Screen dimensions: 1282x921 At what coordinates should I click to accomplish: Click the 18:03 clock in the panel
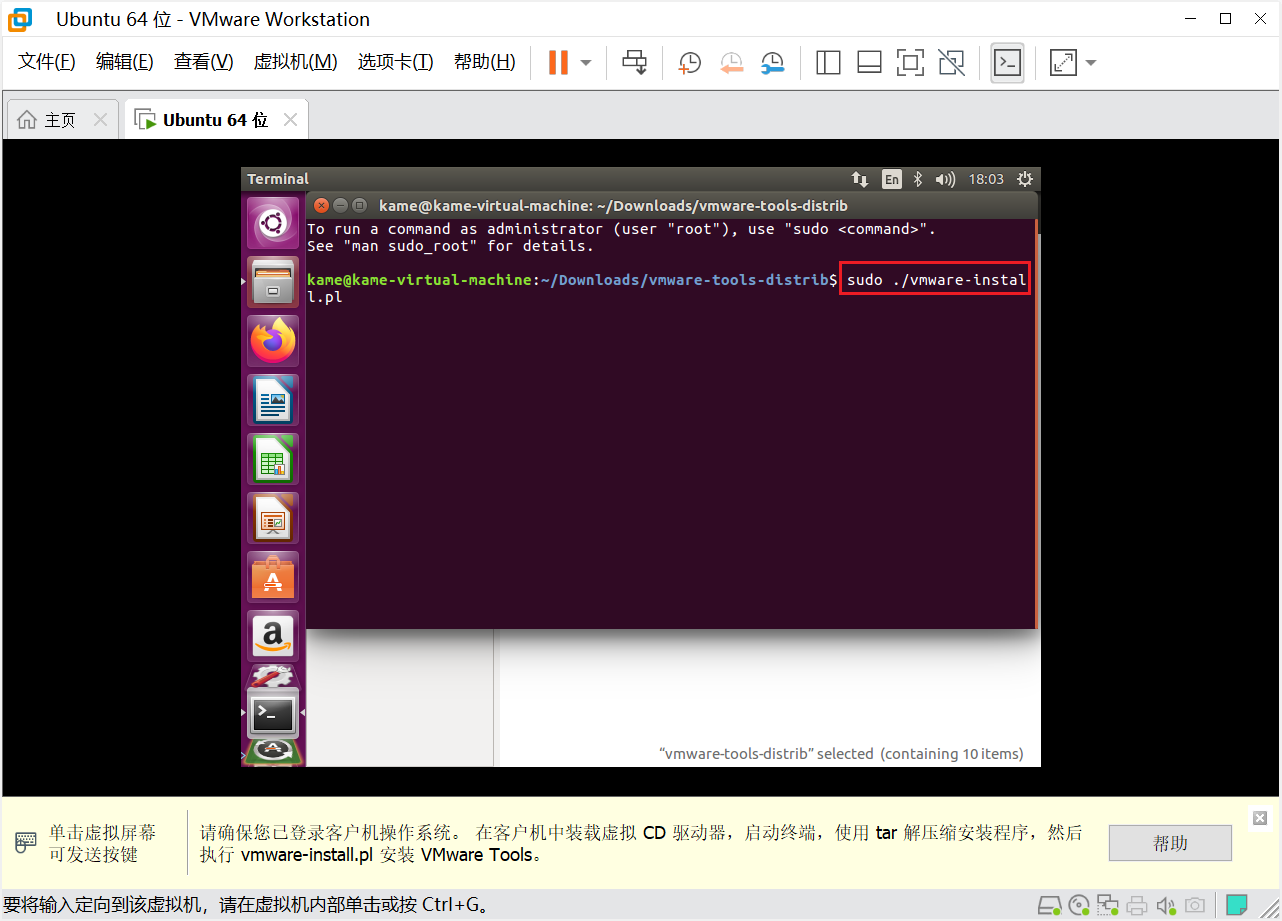pyautogui.click(x=986, y=179)
